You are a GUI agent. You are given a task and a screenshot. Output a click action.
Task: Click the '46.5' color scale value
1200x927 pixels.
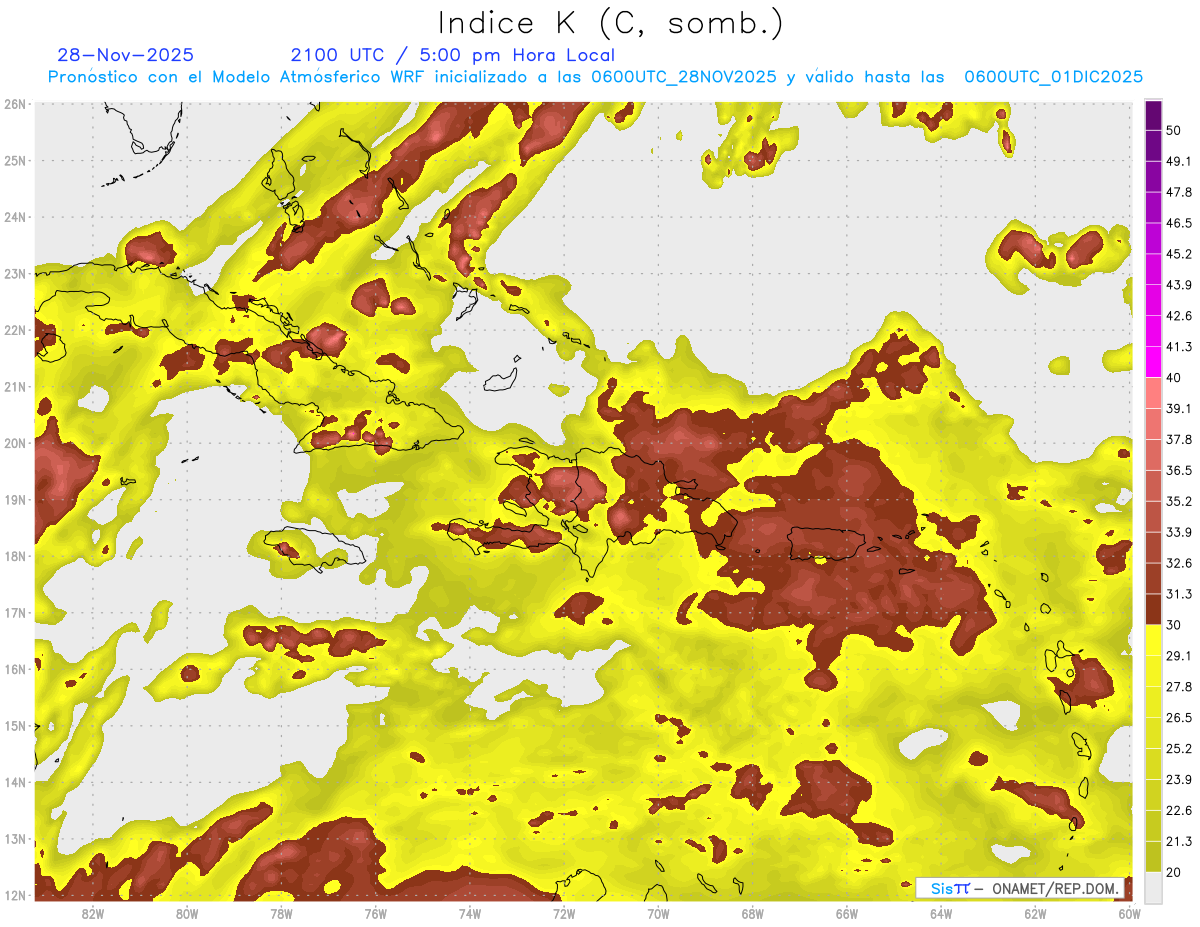(x=1178, y=223)
